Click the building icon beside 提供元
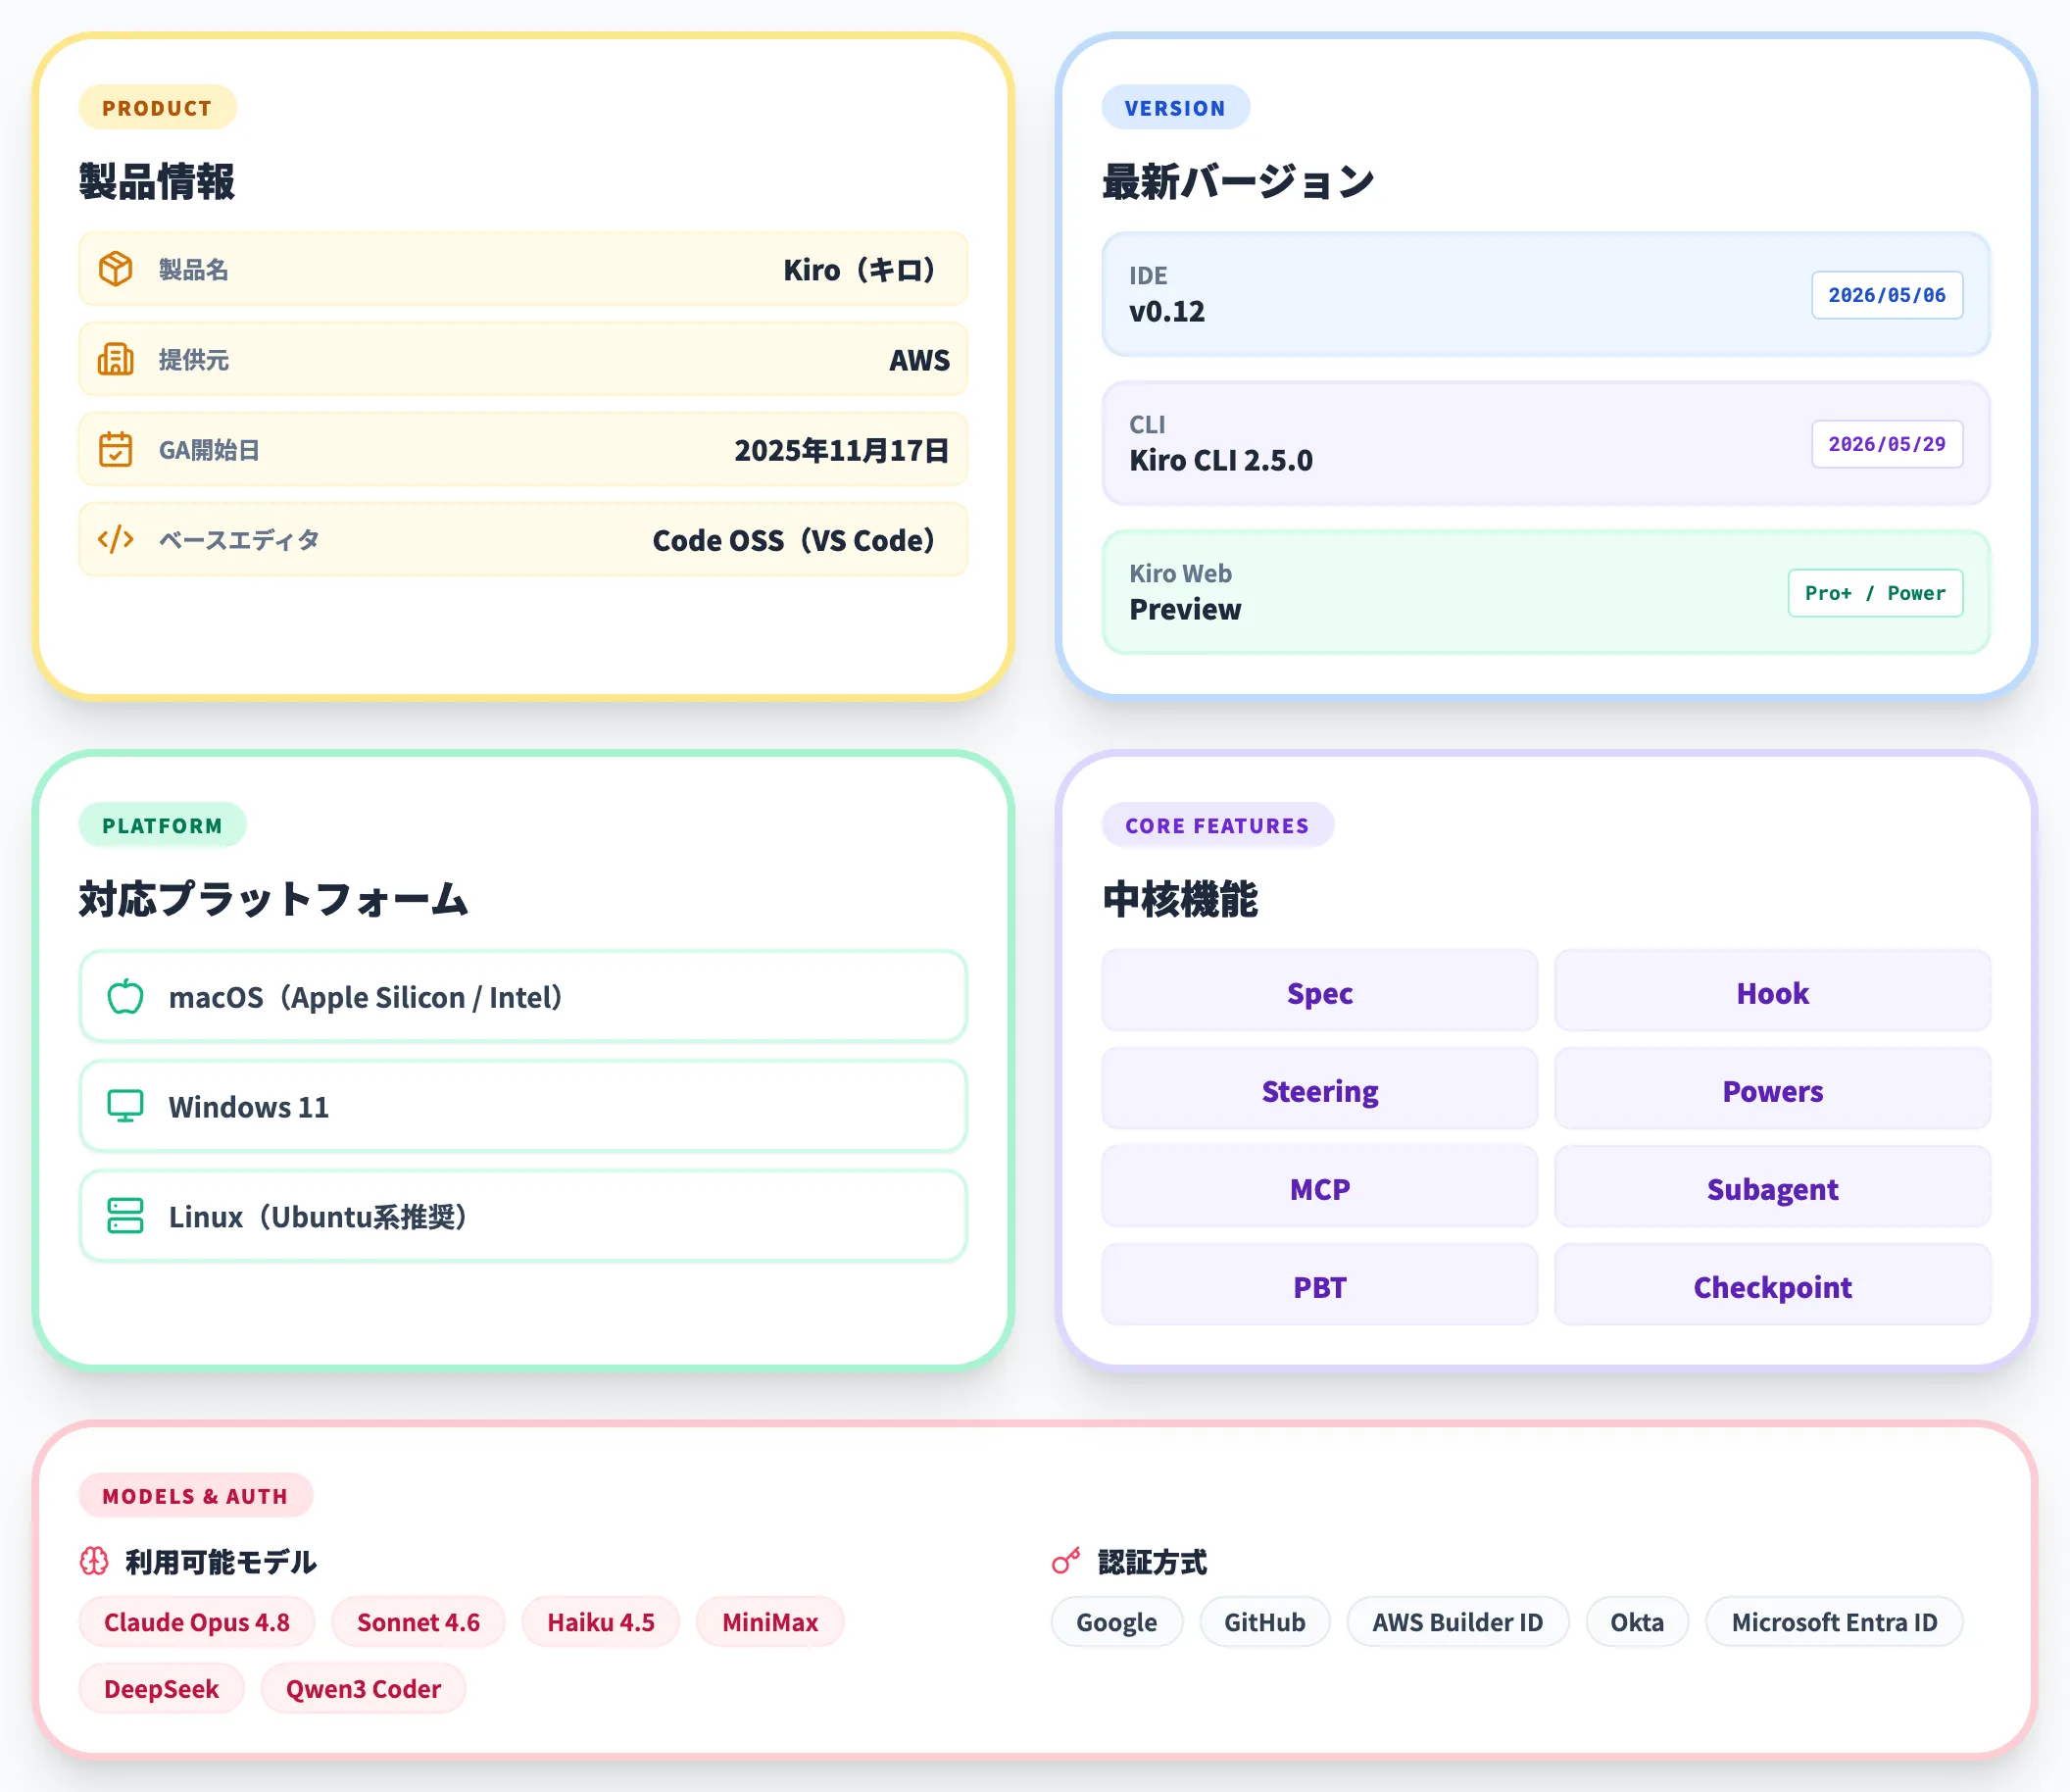Viewport: 2070px width, 1792px height. pos(116,359)
